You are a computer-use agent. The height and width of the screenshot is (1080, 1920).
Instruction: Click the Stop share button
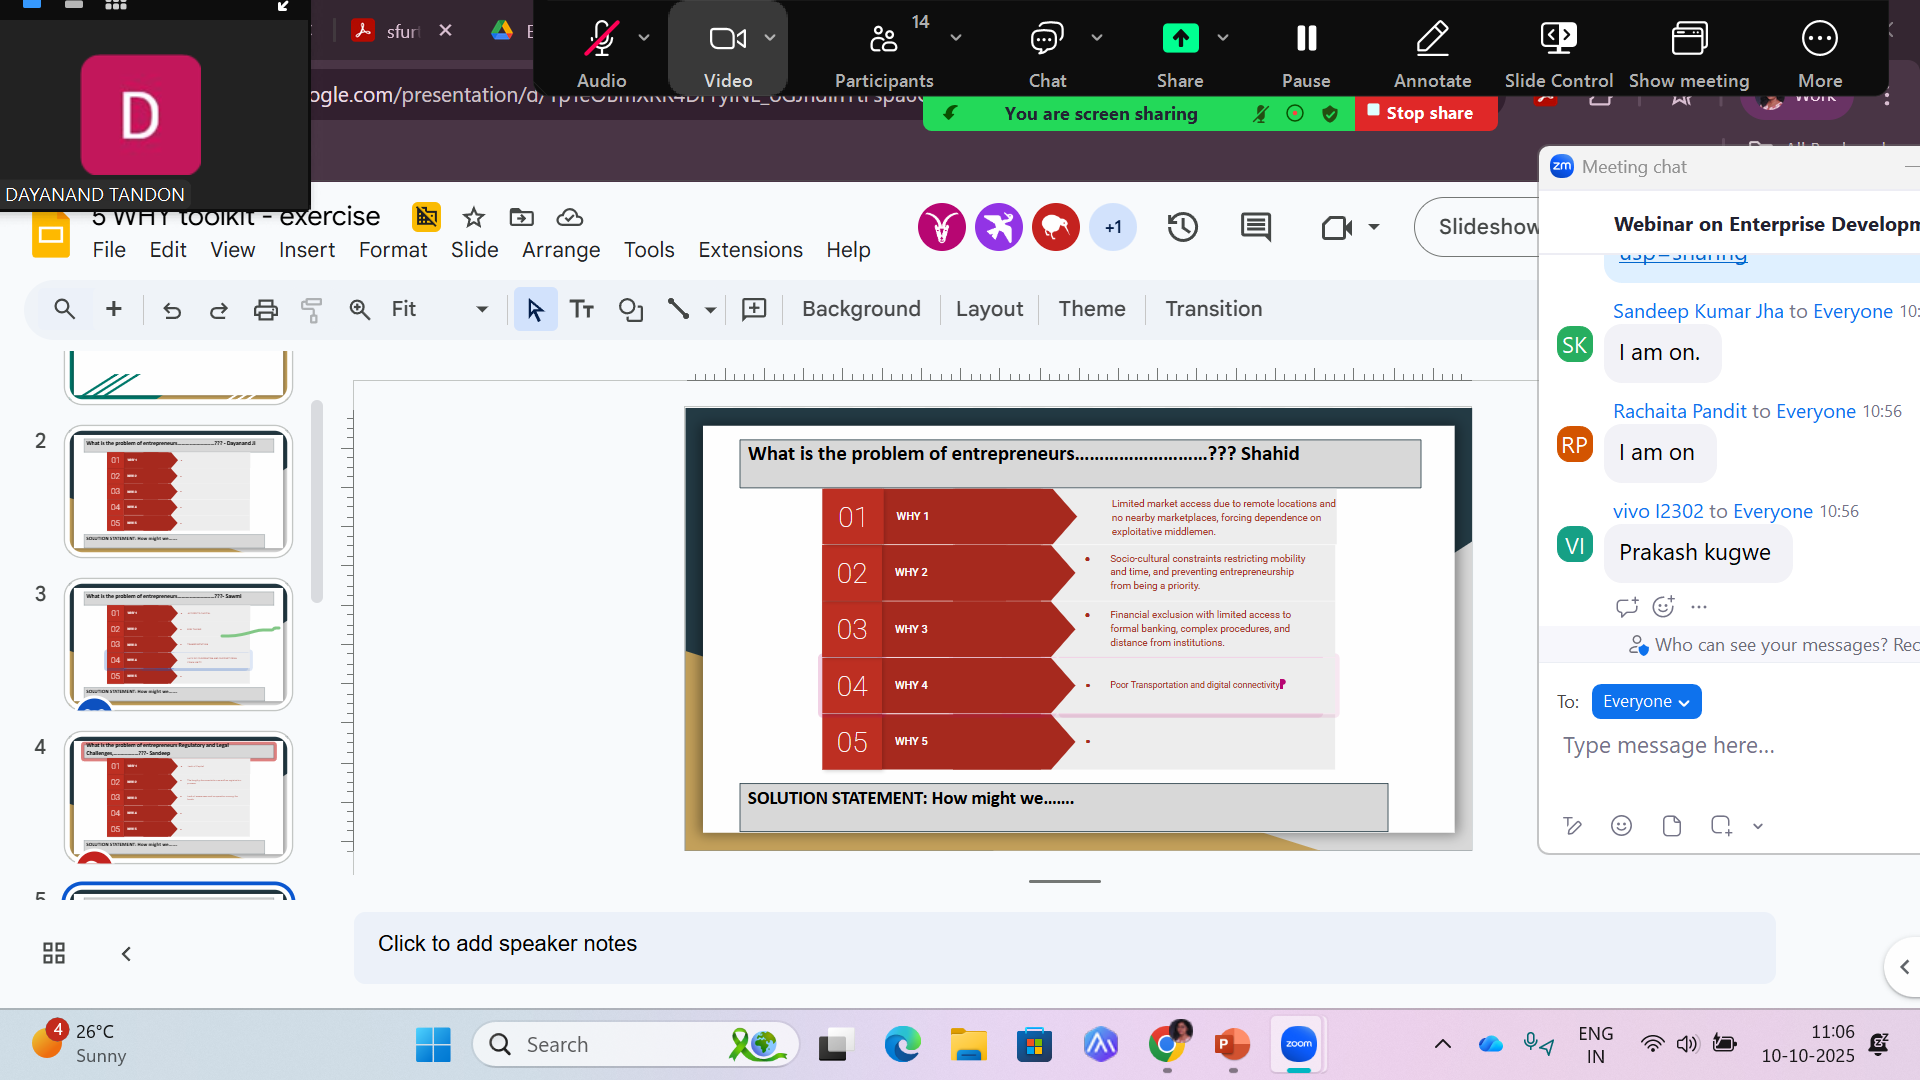coord(1427,113)
